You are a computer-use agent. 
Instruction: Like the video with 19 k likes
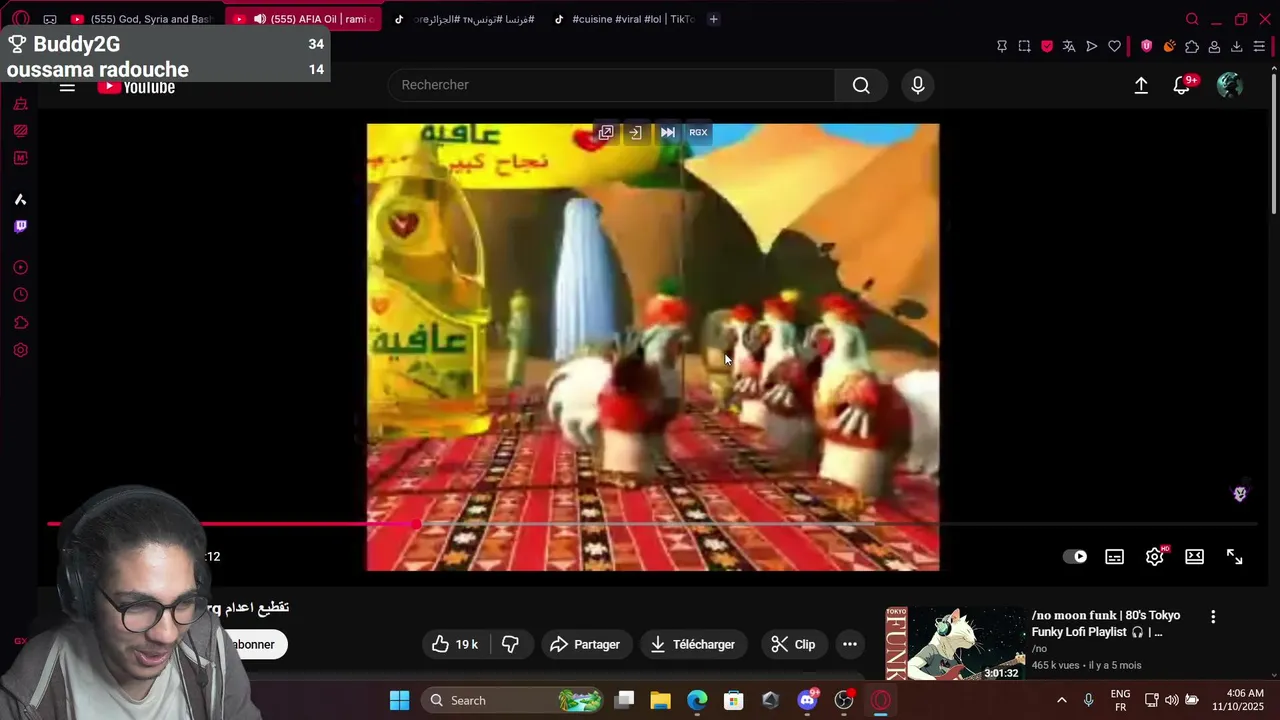coord(455,644)
